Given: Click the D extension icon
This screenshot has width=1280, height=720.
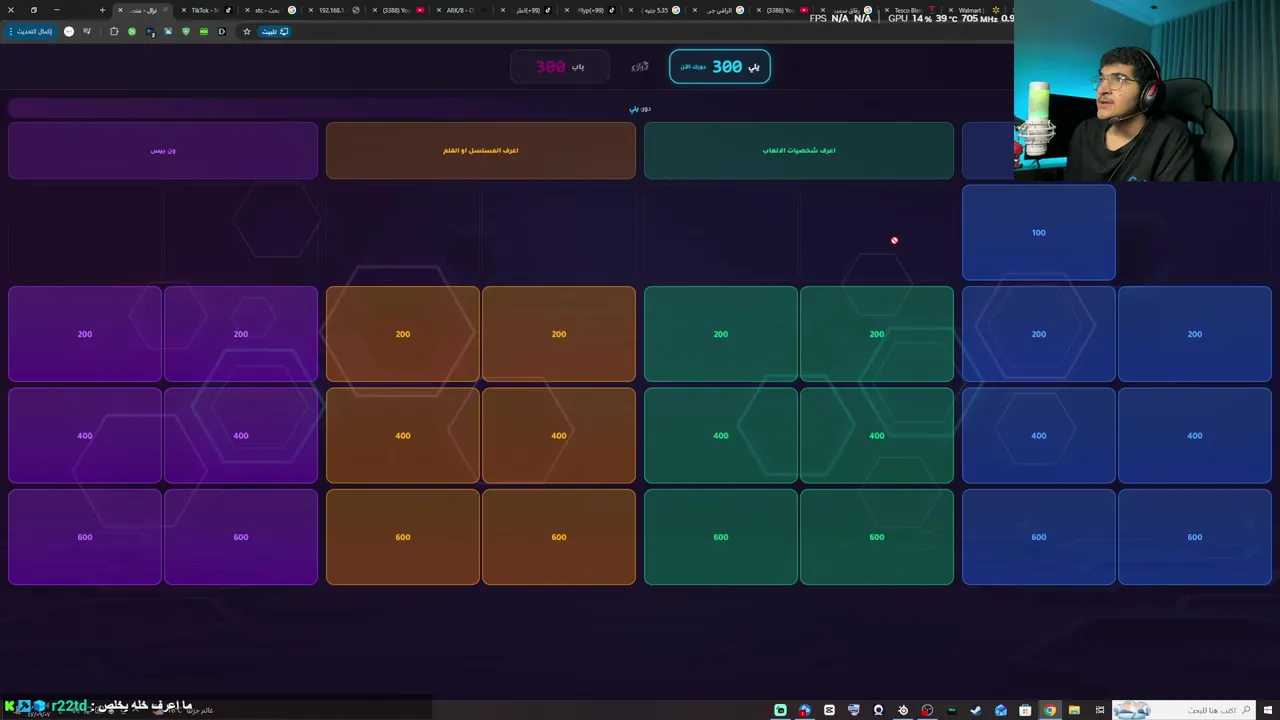Looking at the screenshot, I should (x=222, y=31).
